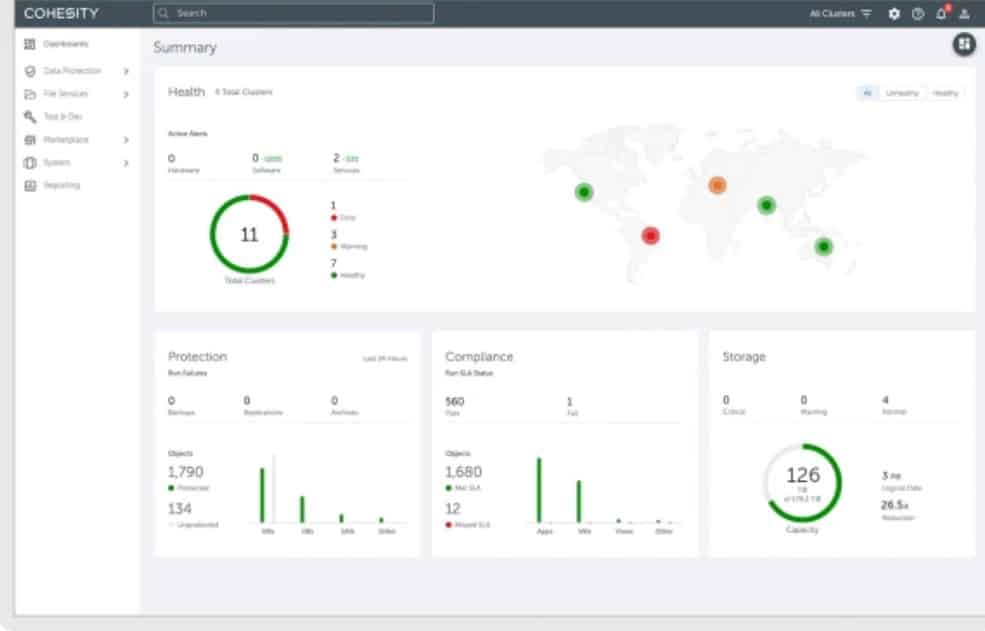Open the All Clusters filter dropdown
The image size is (985, 631).
[840, 13]
